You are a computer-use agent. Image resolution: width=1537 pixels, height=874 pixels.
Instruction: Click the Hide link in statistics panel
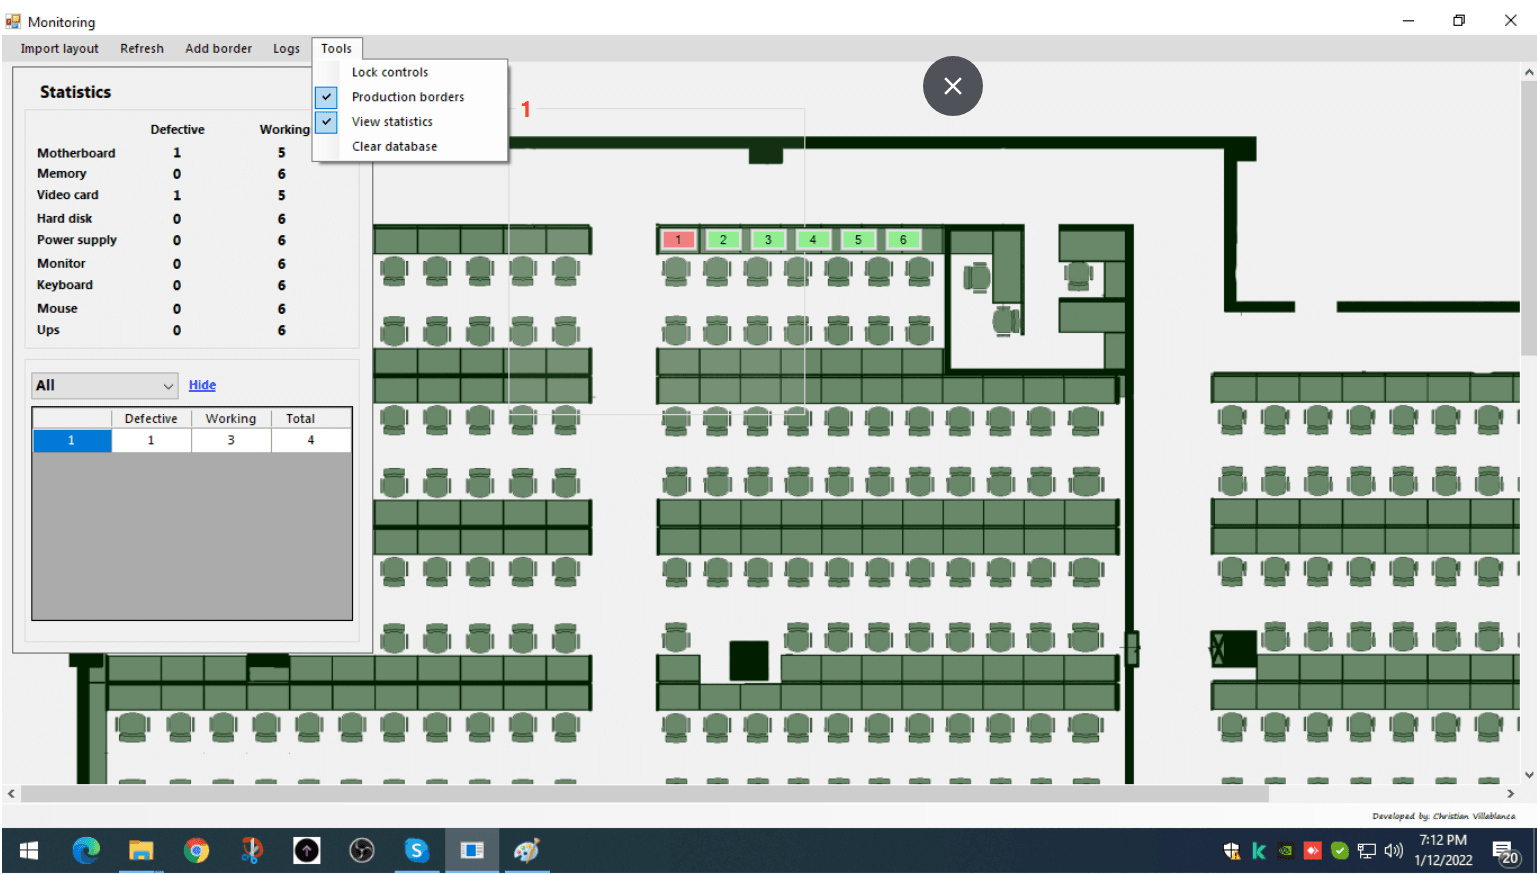click(x=202, y=385)
